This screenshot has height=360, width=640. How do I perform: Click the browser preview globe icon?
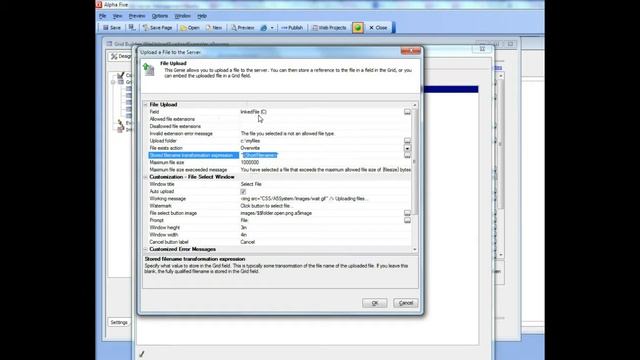264,28
